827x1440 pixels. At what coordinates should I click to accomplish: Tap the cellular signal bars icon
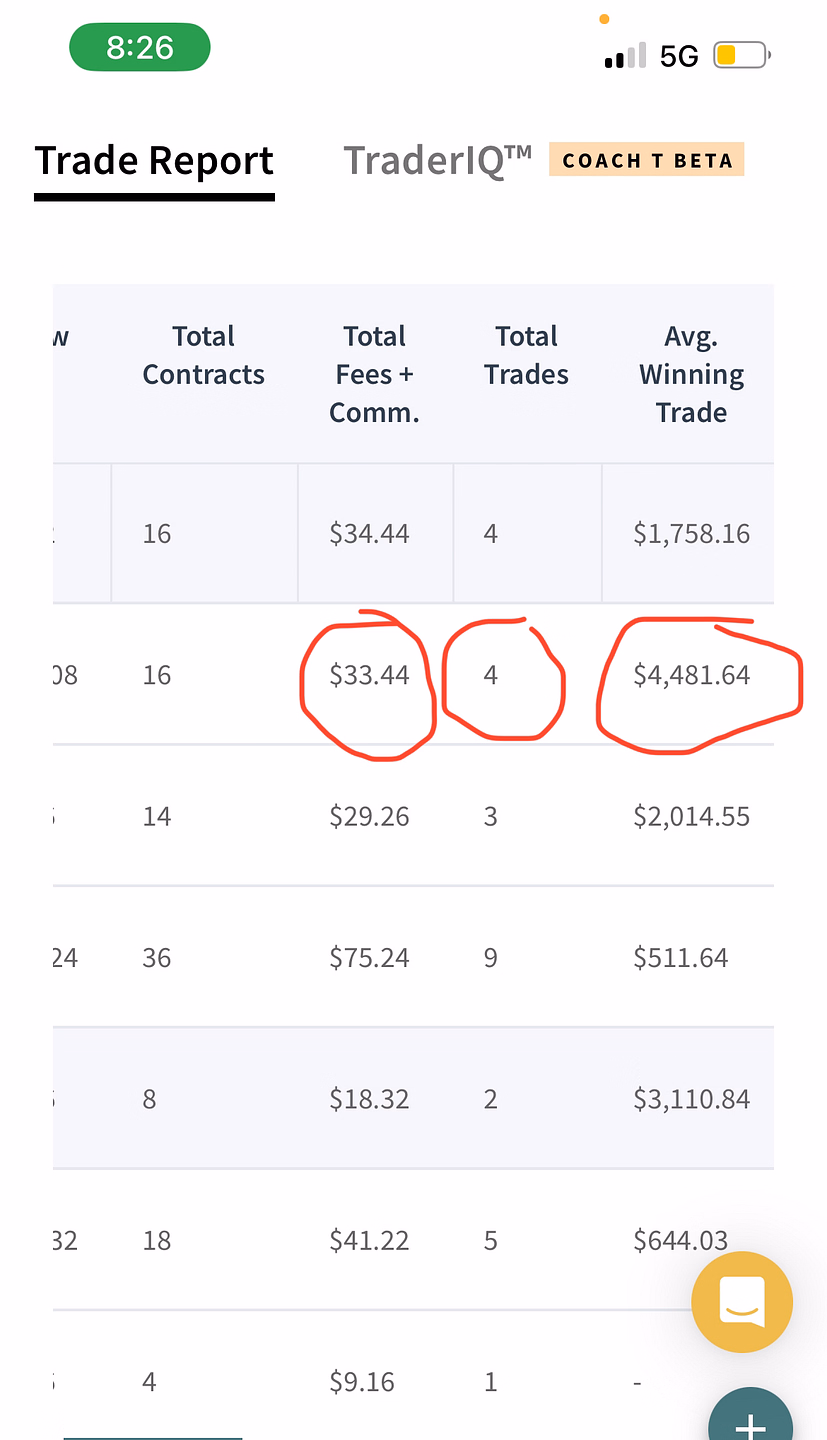[x=626, y=56]
